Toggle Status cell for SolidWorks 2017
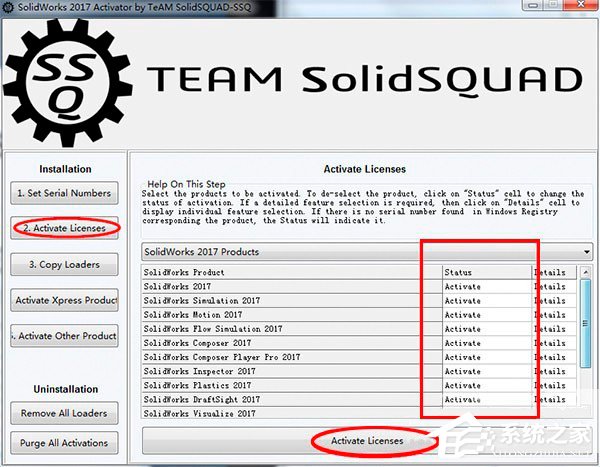This screenshot has width=600, height=467. coord(487,286)
